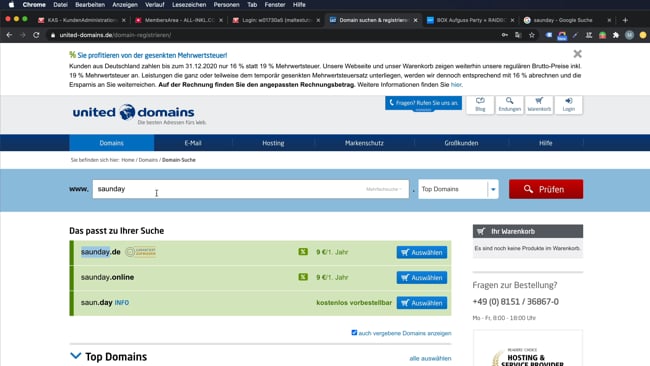Open the Mehrfachsuche option in search field
Image resolution: width=650 pixels, height=366 pixels.
point(384,189)
